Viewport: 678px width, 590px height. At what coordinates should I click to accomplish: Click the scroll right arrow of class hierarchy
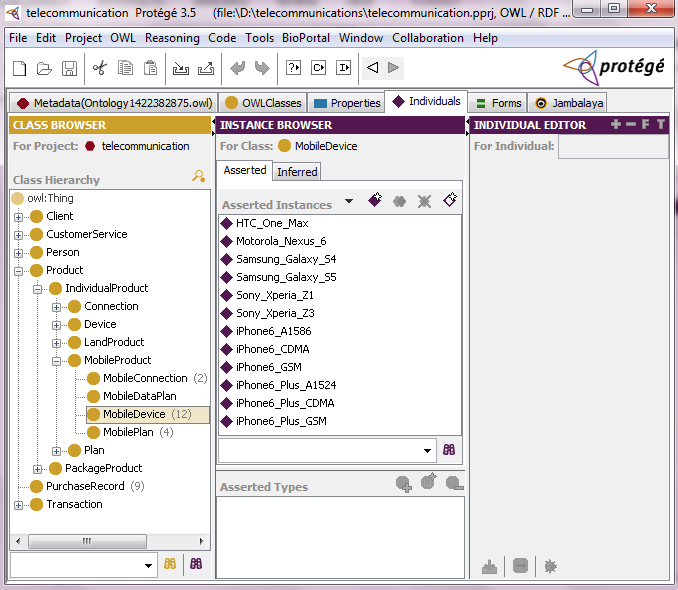coord(201,541)
